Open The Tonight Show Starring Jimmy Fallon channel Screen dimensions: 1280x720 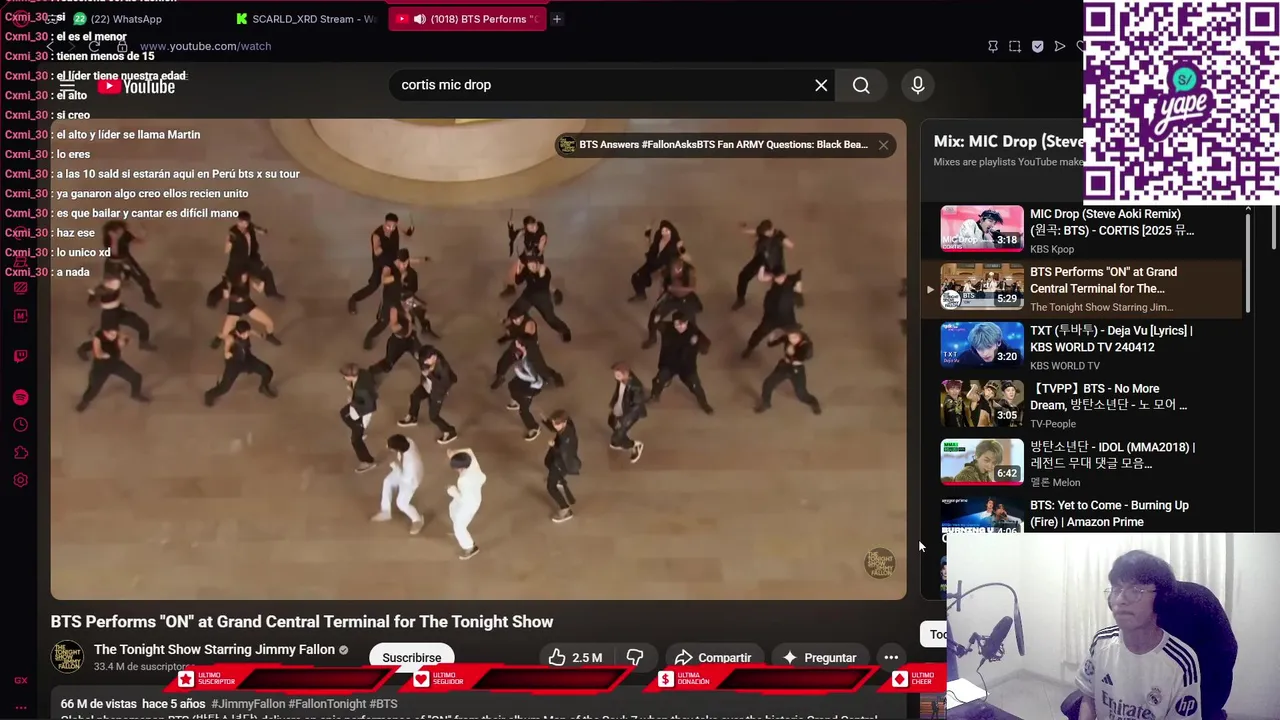click(x=214, y=650)
